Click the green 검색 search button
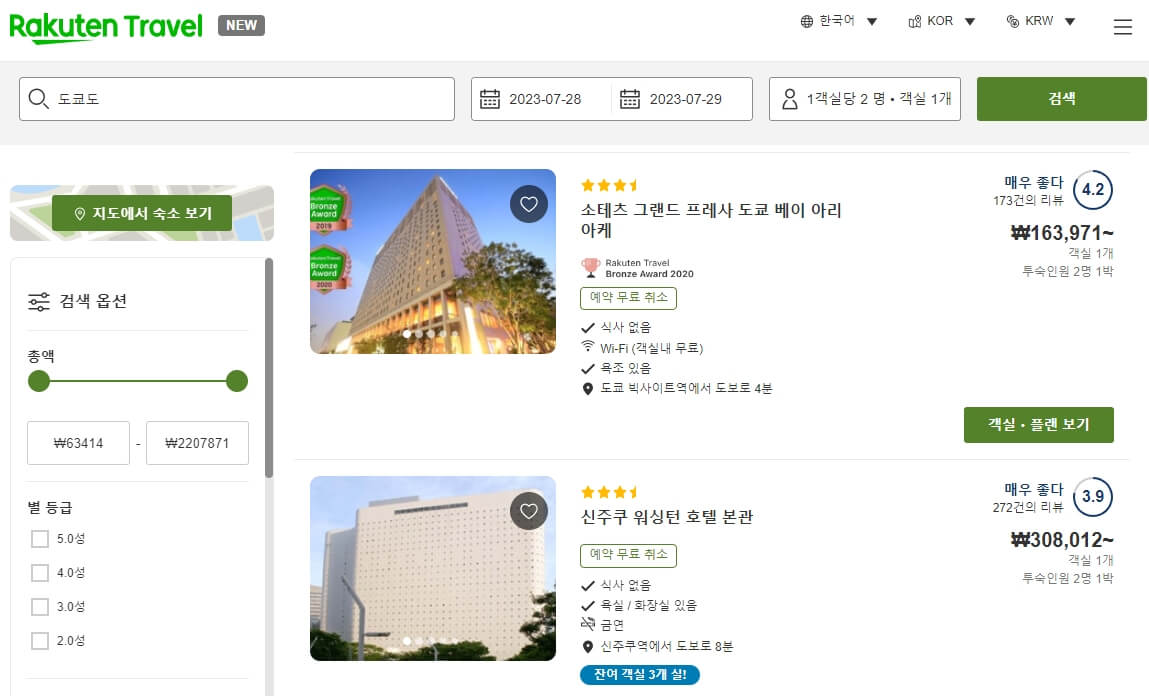The image size is (1149, 696). pyautogui.click(x=1061, y=99)
